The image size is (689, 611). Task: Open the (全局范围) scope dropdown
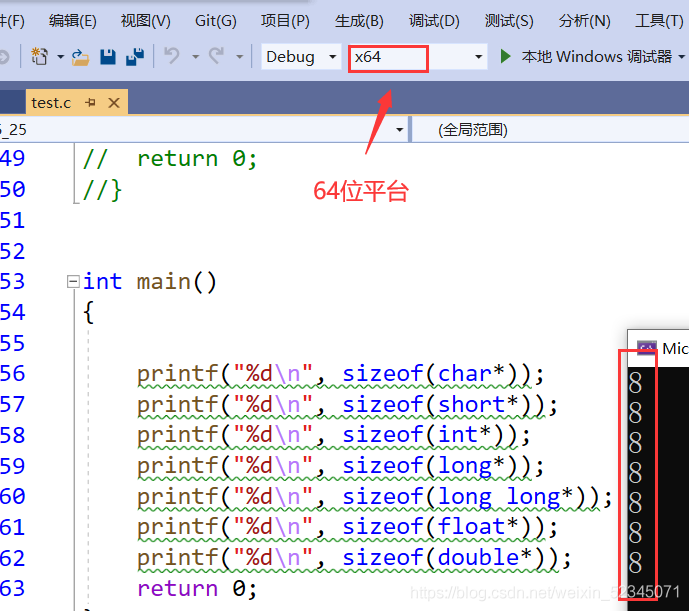(550, 130)
